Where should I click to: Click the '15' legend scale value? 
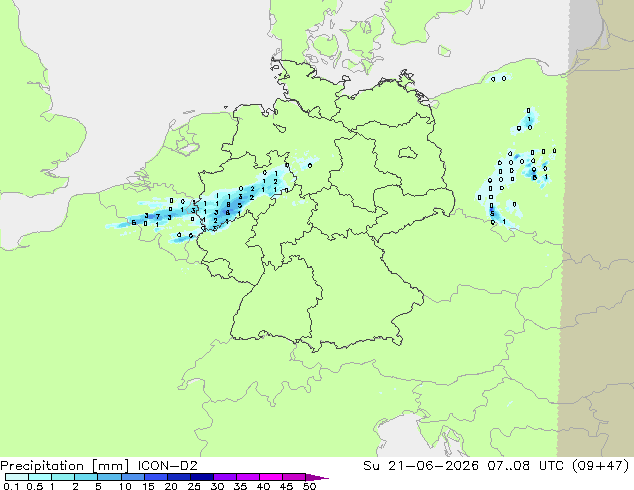tap(148, 486)
